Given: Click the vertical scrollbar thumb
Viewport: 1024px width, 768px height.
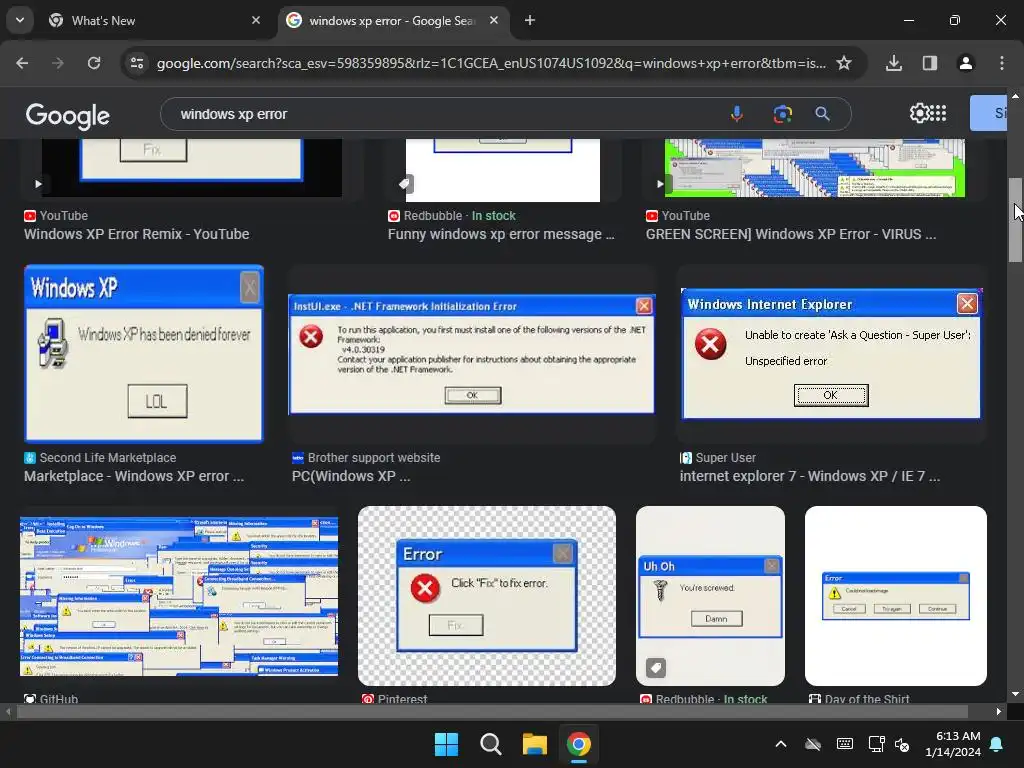Looking at the screenshot, I should point(1015,220).
